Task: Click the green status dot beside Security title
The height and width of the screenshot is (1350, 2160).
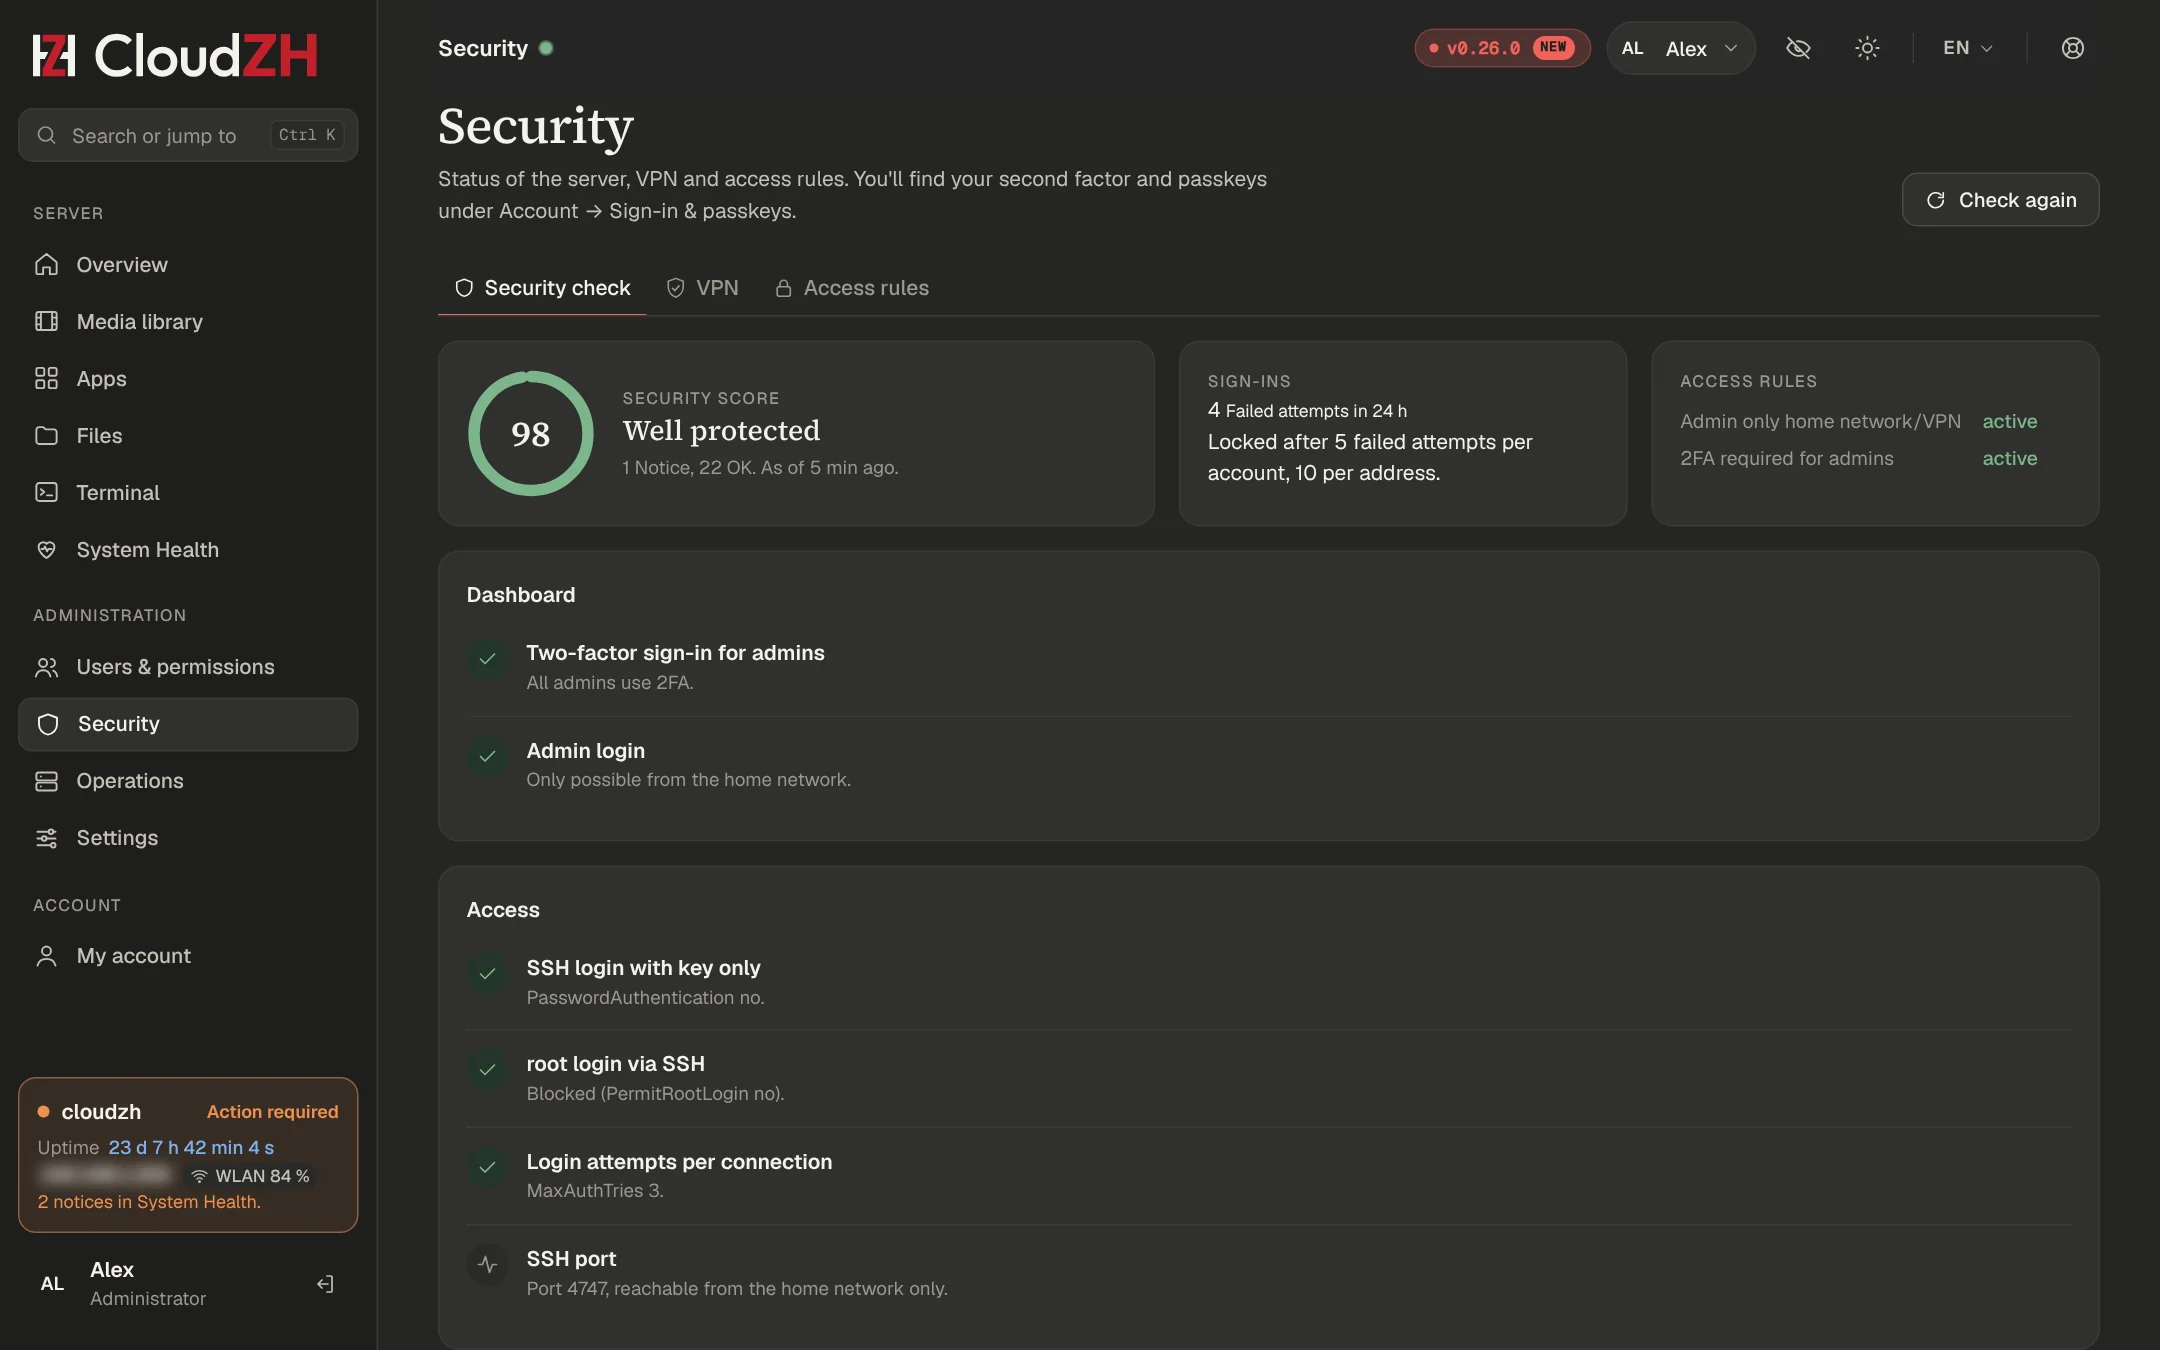Action: 546,48
